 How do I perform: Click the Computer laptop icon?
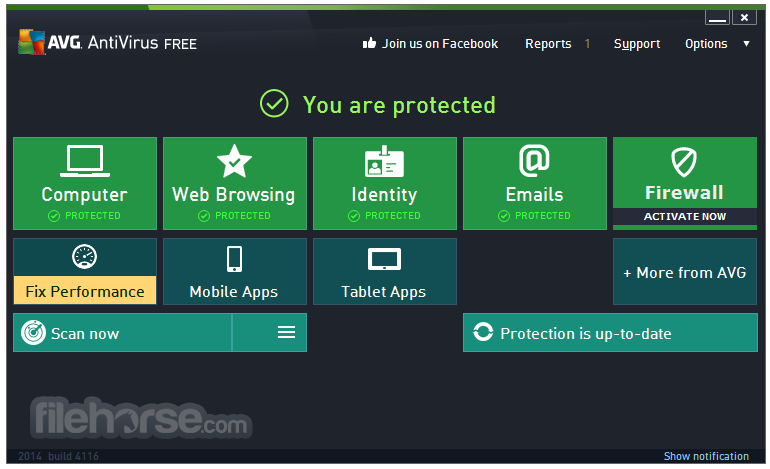(84, 161)
